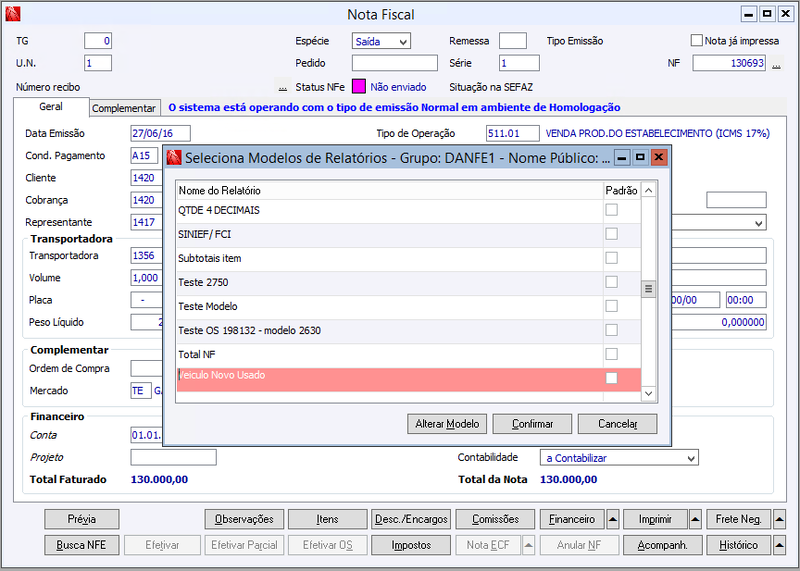Screen dimensions: 800x571
Task: Click the Série input field
Action: pyautogui.click(x=519, y=63)
